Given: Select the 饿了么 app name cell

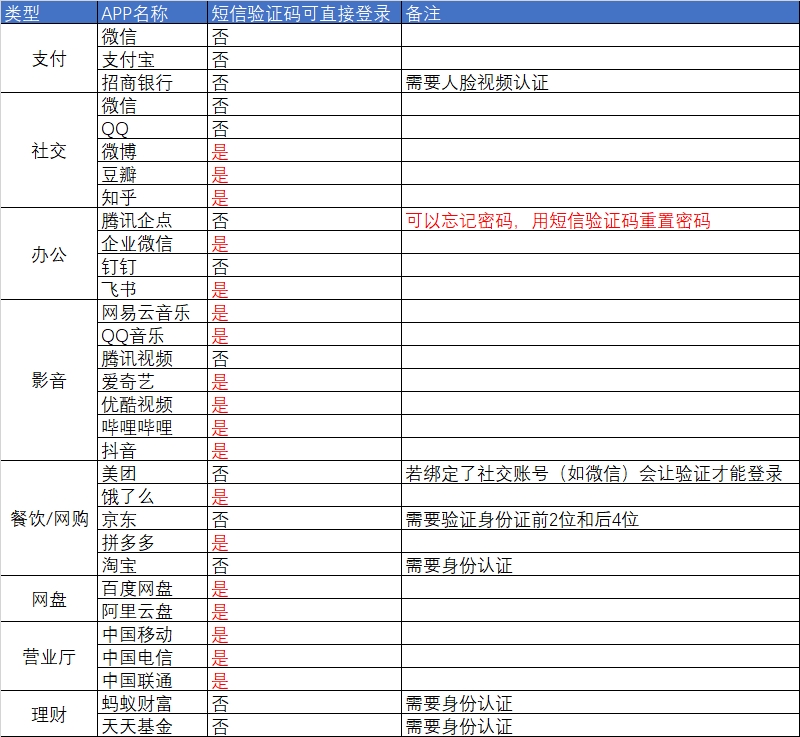Looking at the screenshot, I should (153, 495).
